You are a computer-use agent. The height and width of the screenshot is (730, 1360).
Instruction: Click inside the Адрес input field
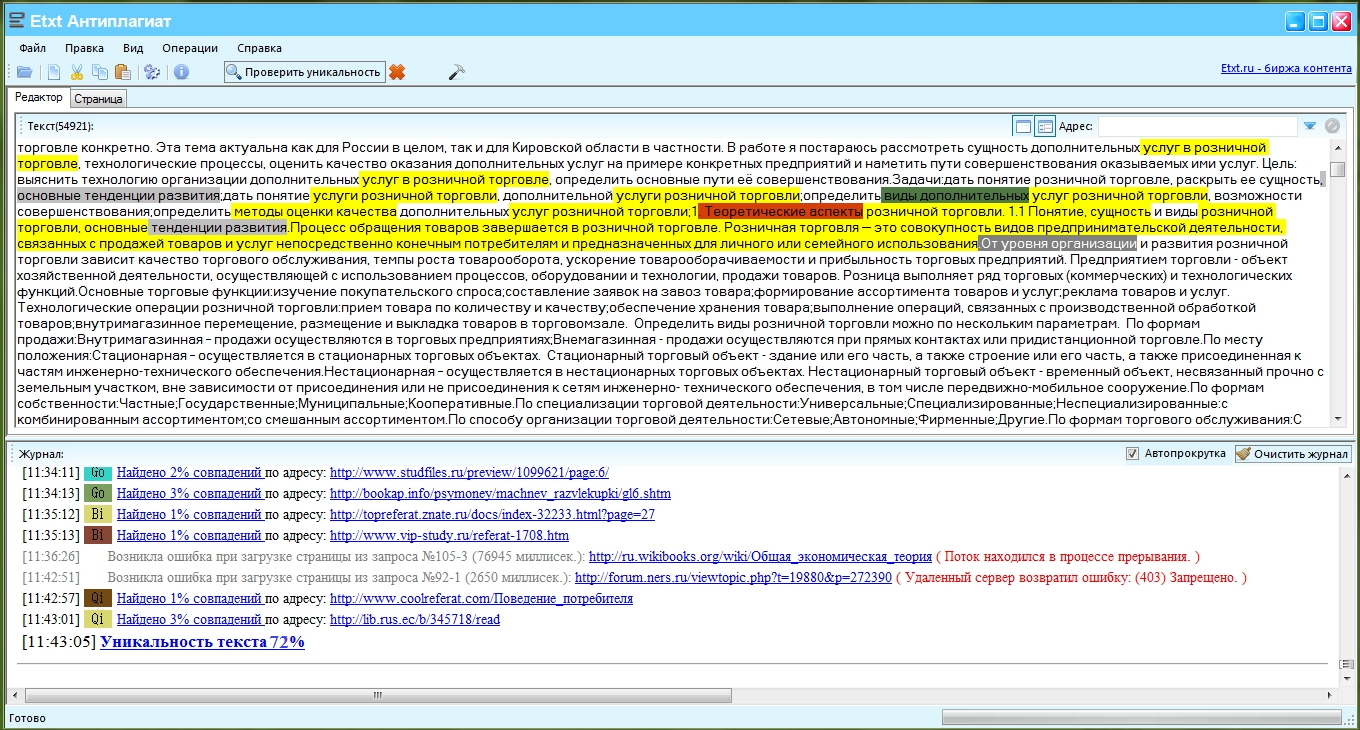point(1197,126)
